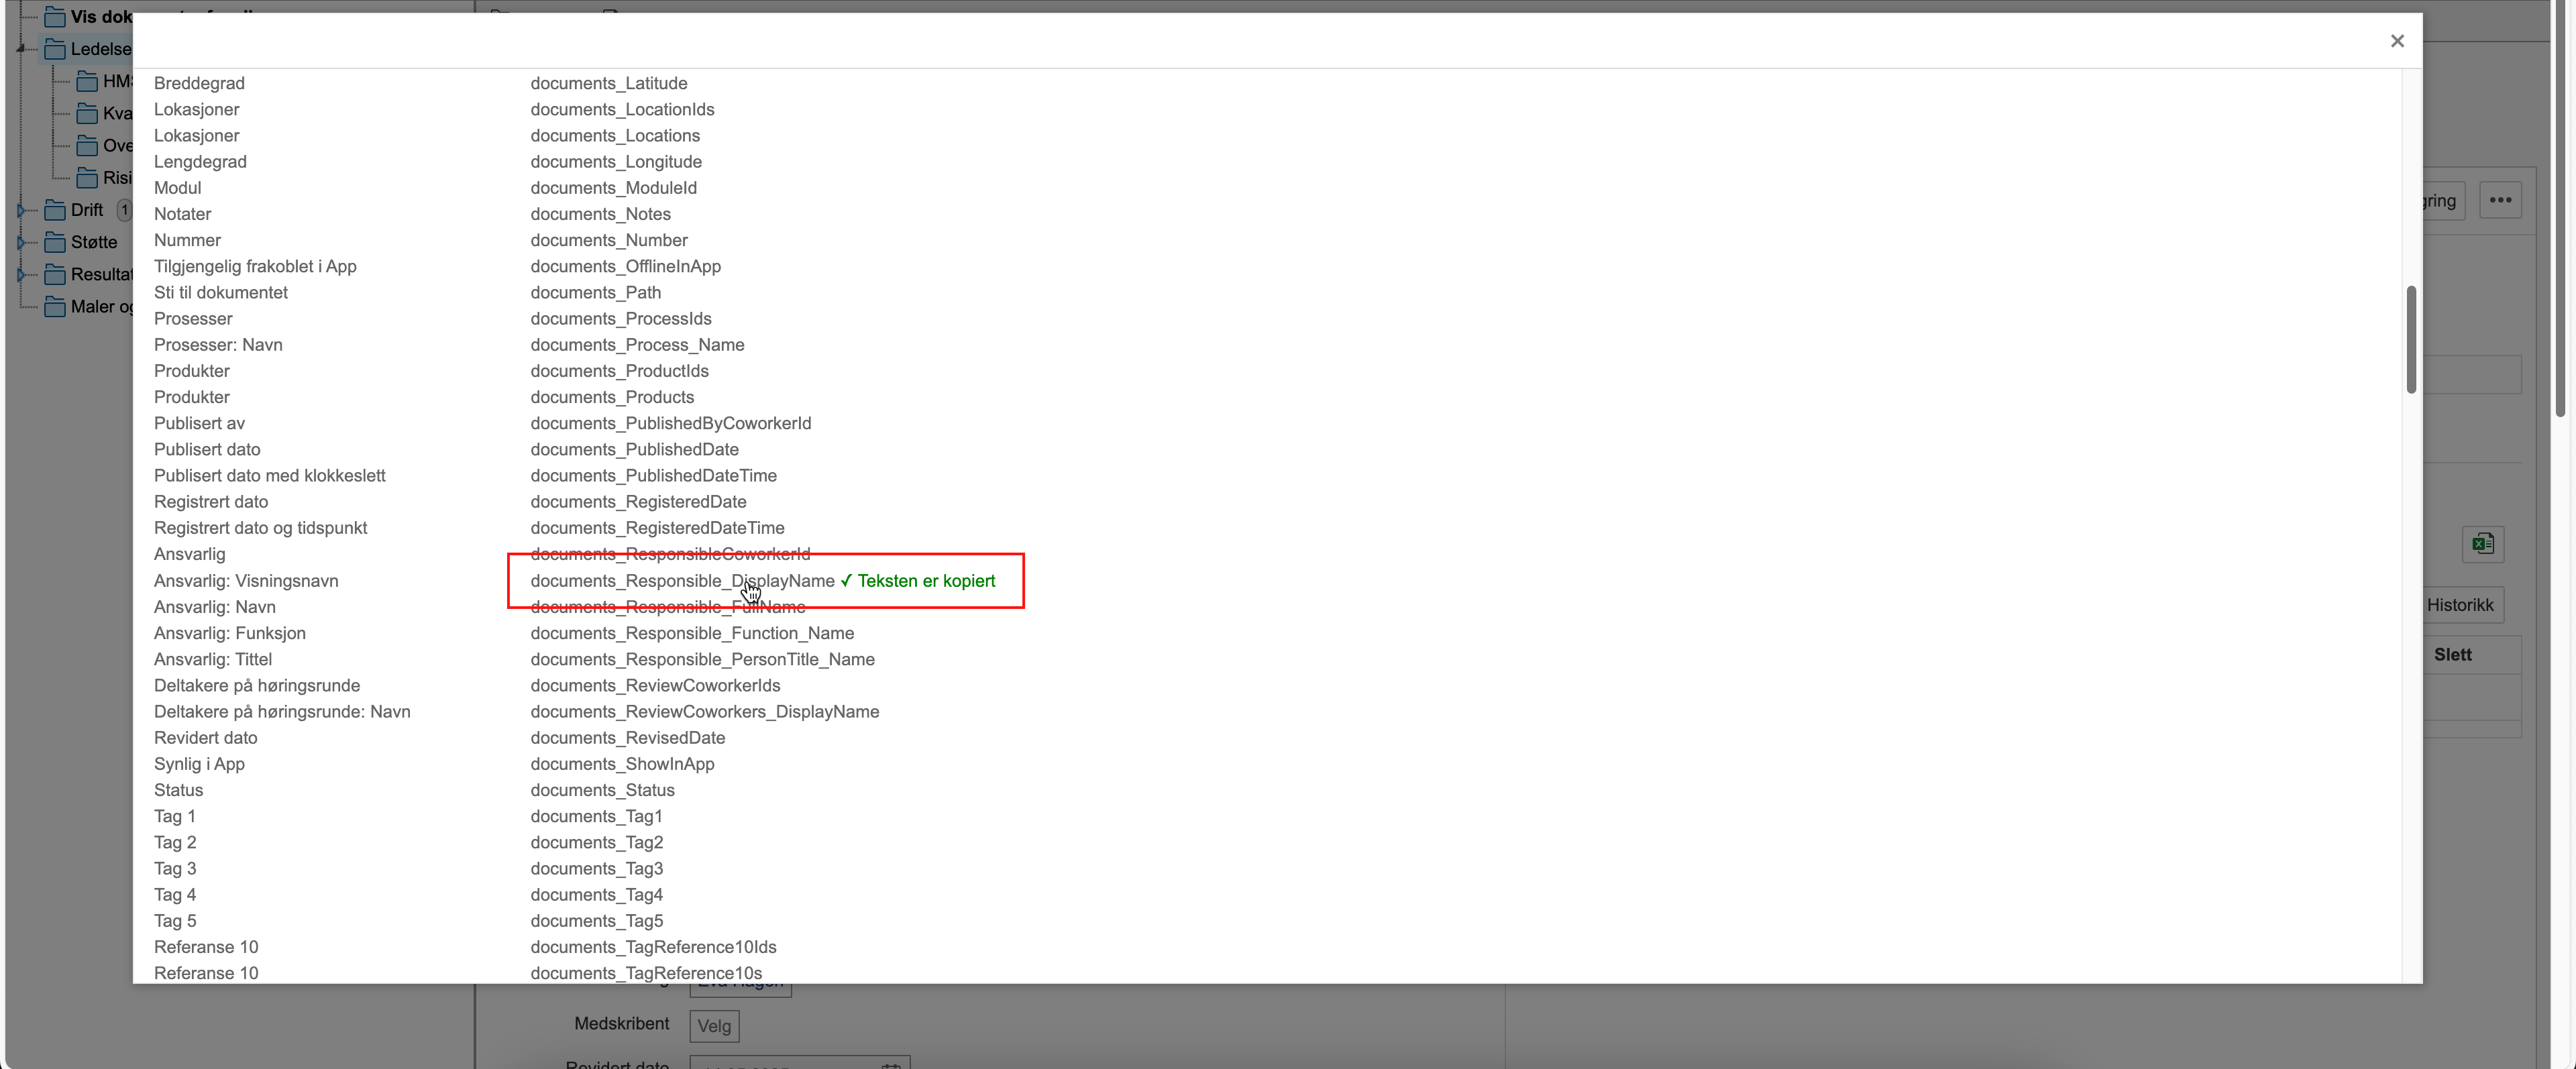Copy documents_Responsible_Function_Name field code
2576x1069 pixels.
(692, 633)
